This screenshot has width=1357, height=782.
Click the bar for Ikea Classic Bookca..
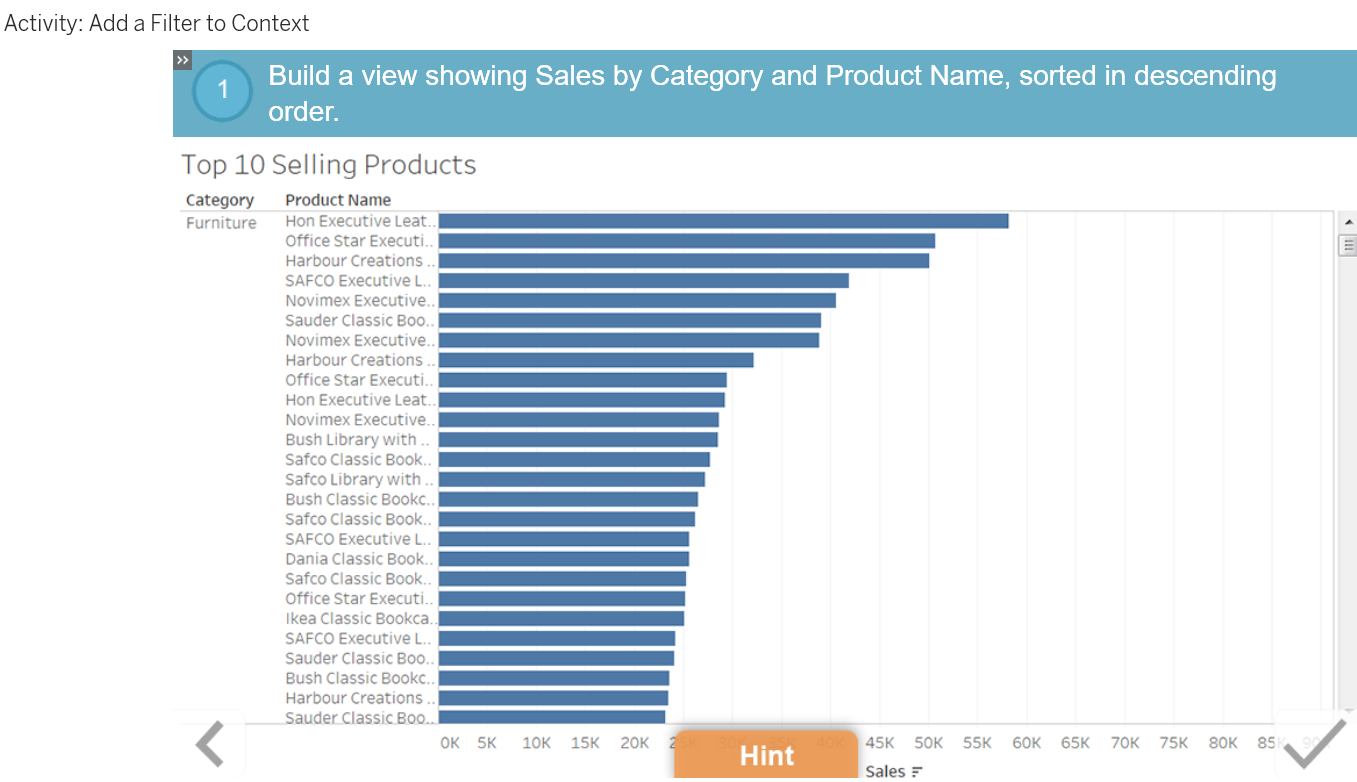pos(561,619)
